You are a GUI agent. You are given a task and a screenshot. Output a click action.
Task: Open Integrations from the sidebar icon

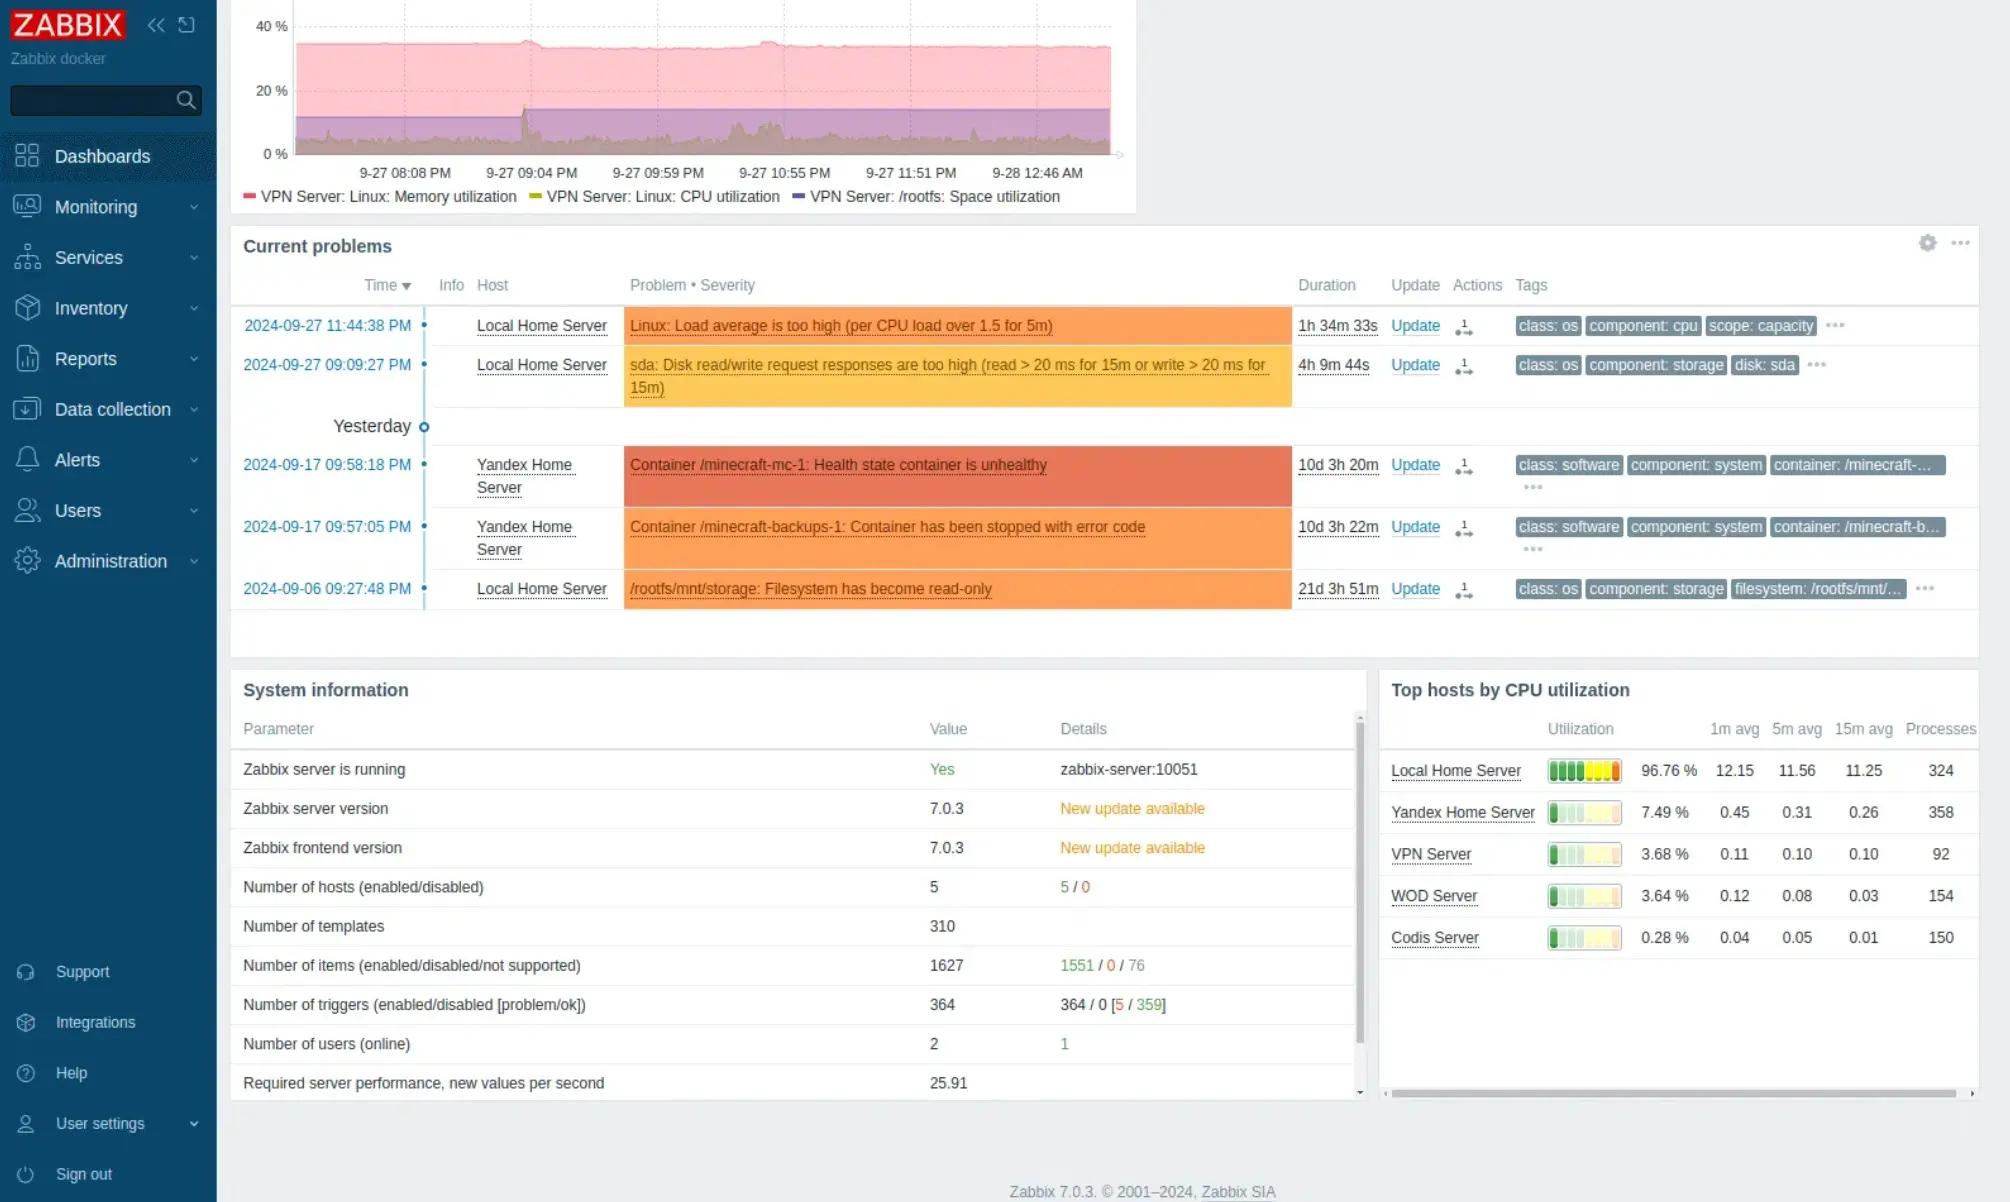pos(26,1022)
